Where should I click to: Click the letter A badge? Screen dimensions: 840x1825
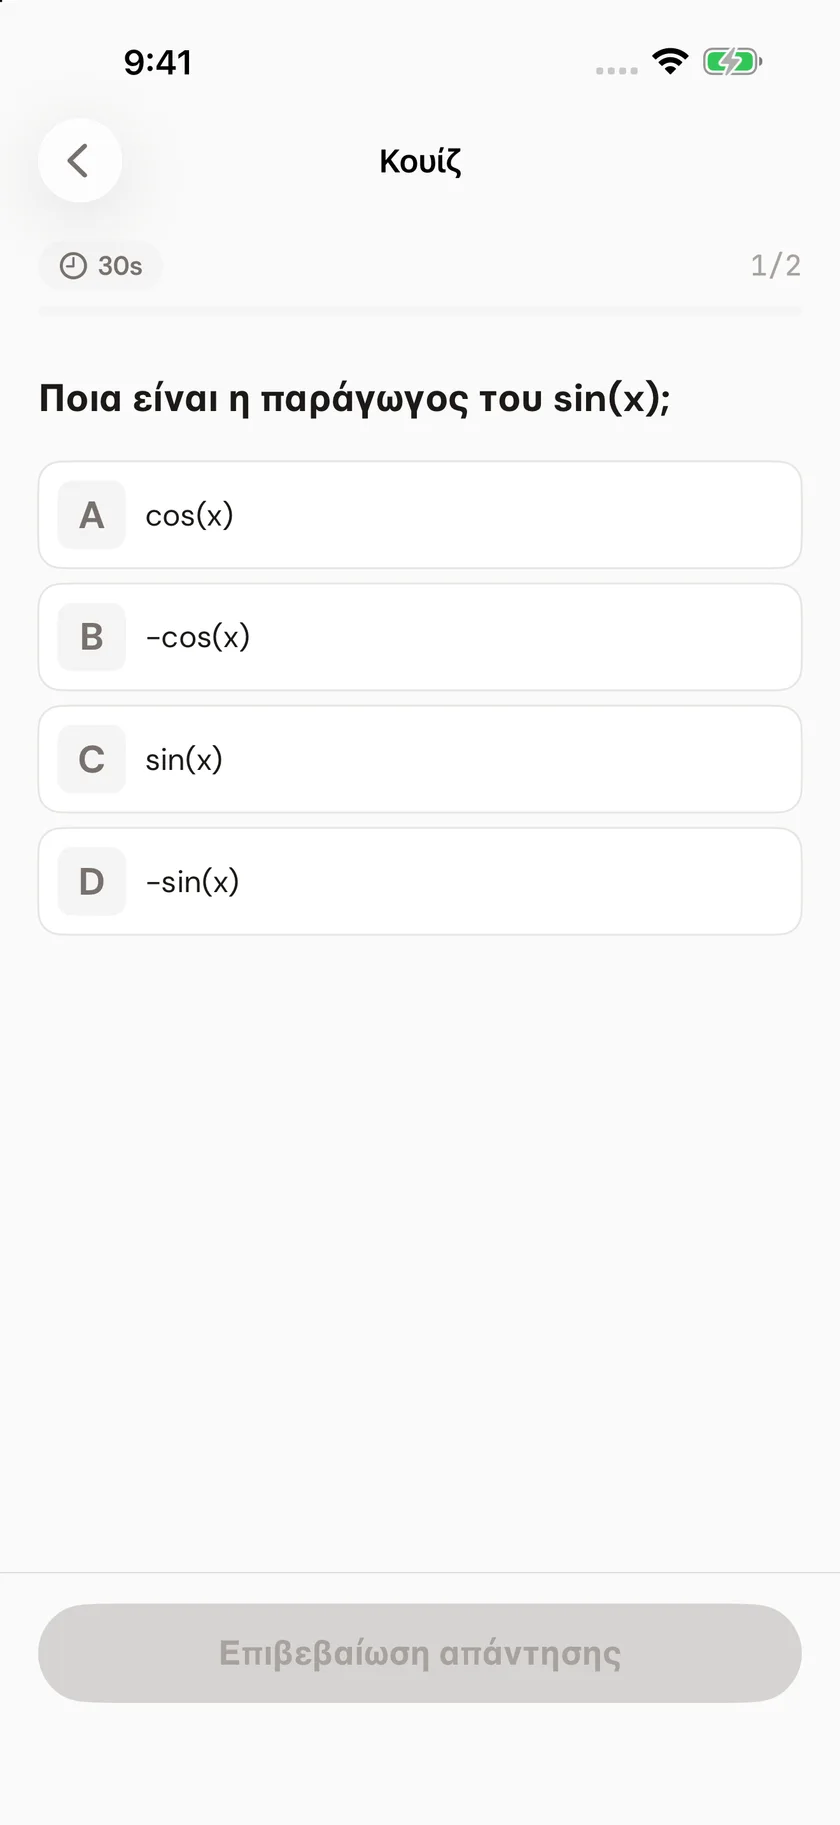(92, 515)
